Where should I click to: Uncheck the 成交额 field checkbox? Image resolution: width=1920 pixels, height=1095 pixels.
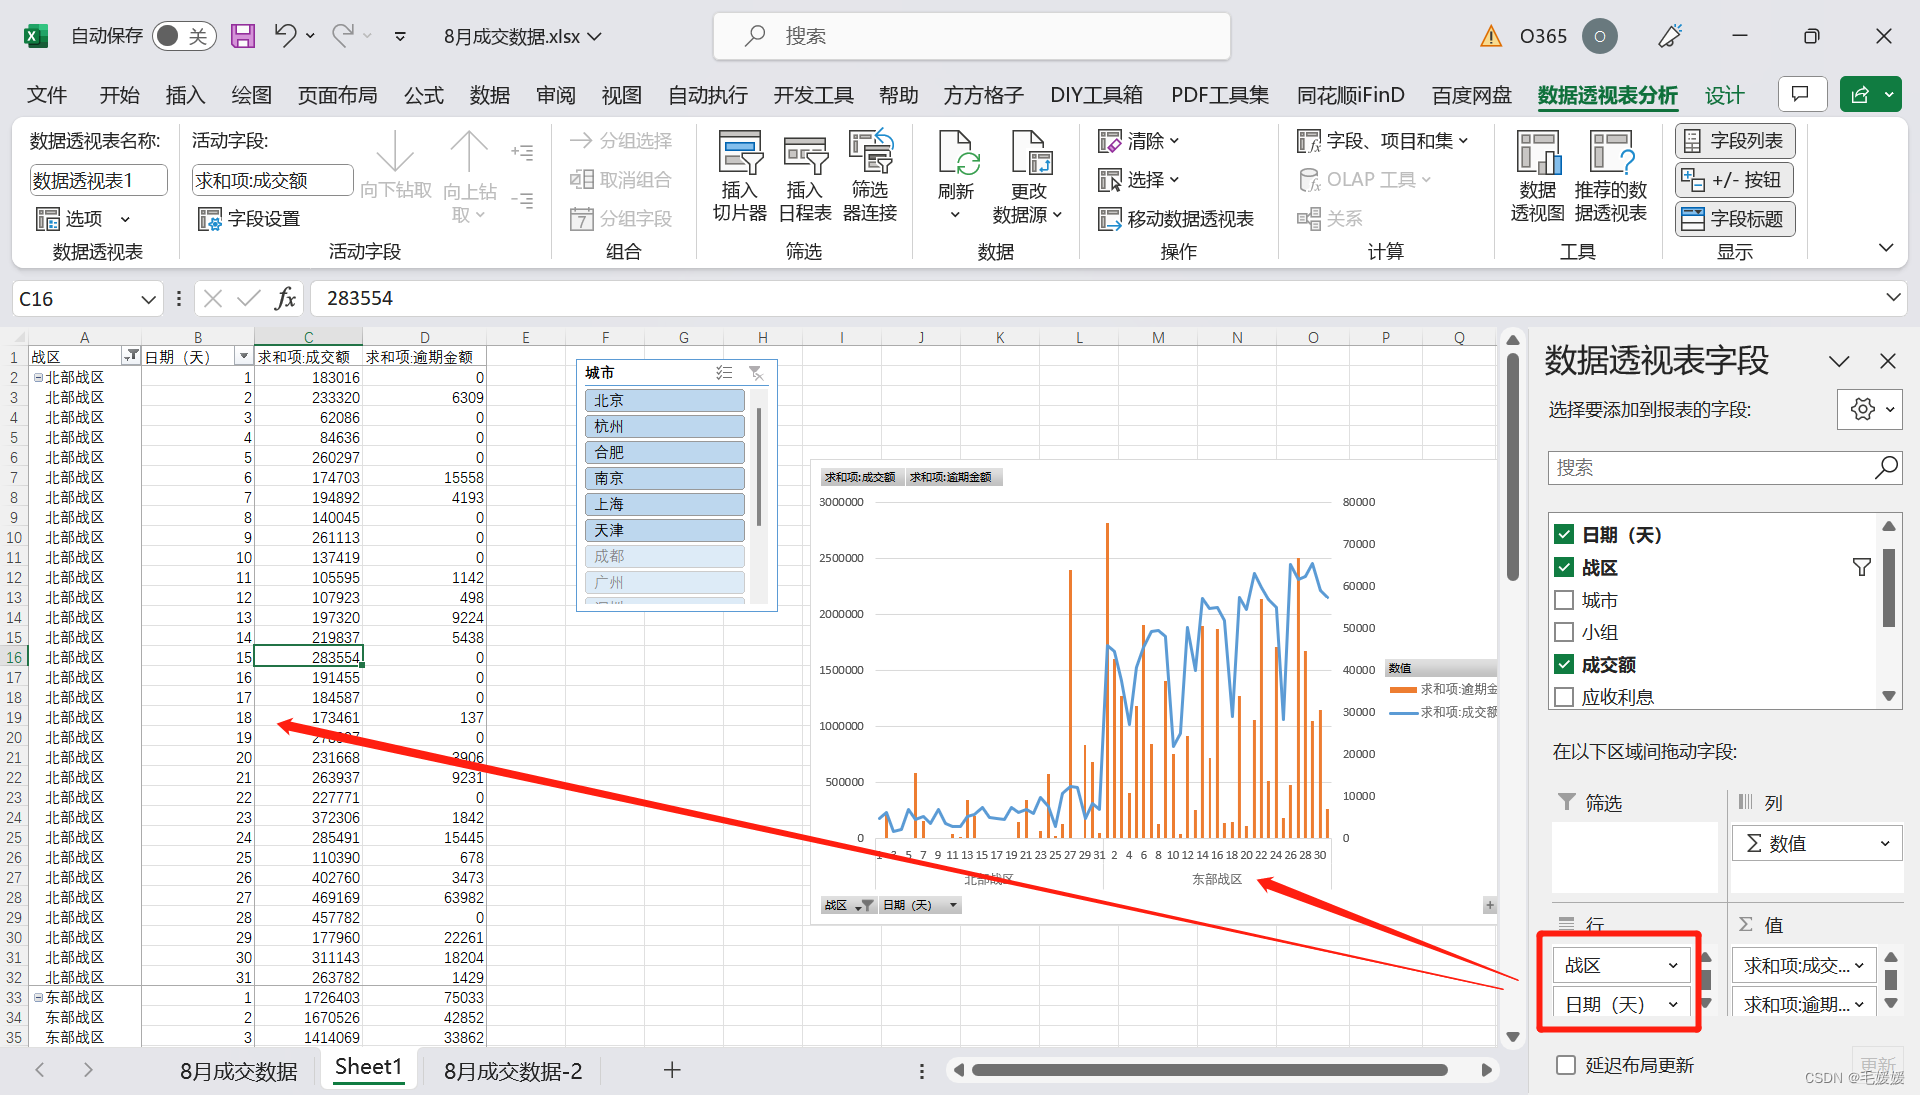1565,665
